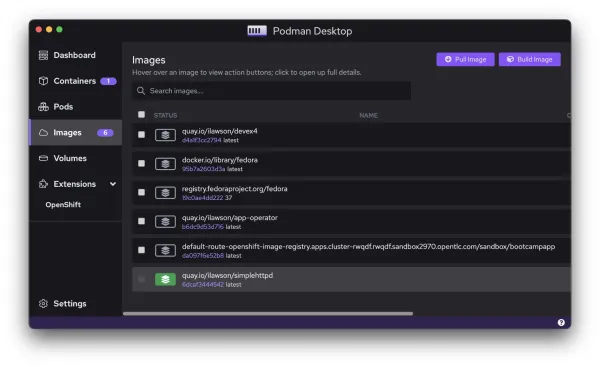This screenshot has height=367, width=600.
Task: Click the Pods icon in sidebar
Action: [43, 106]
